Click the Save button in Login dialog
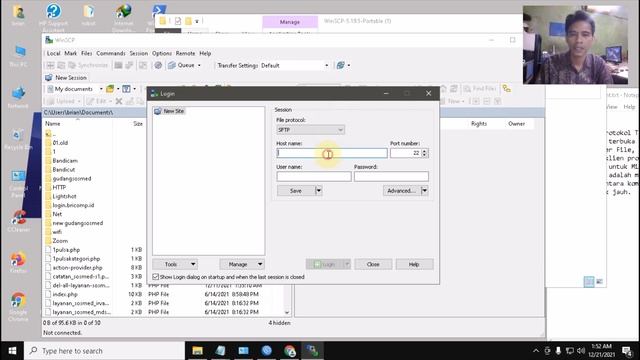 tap(296, 191)
